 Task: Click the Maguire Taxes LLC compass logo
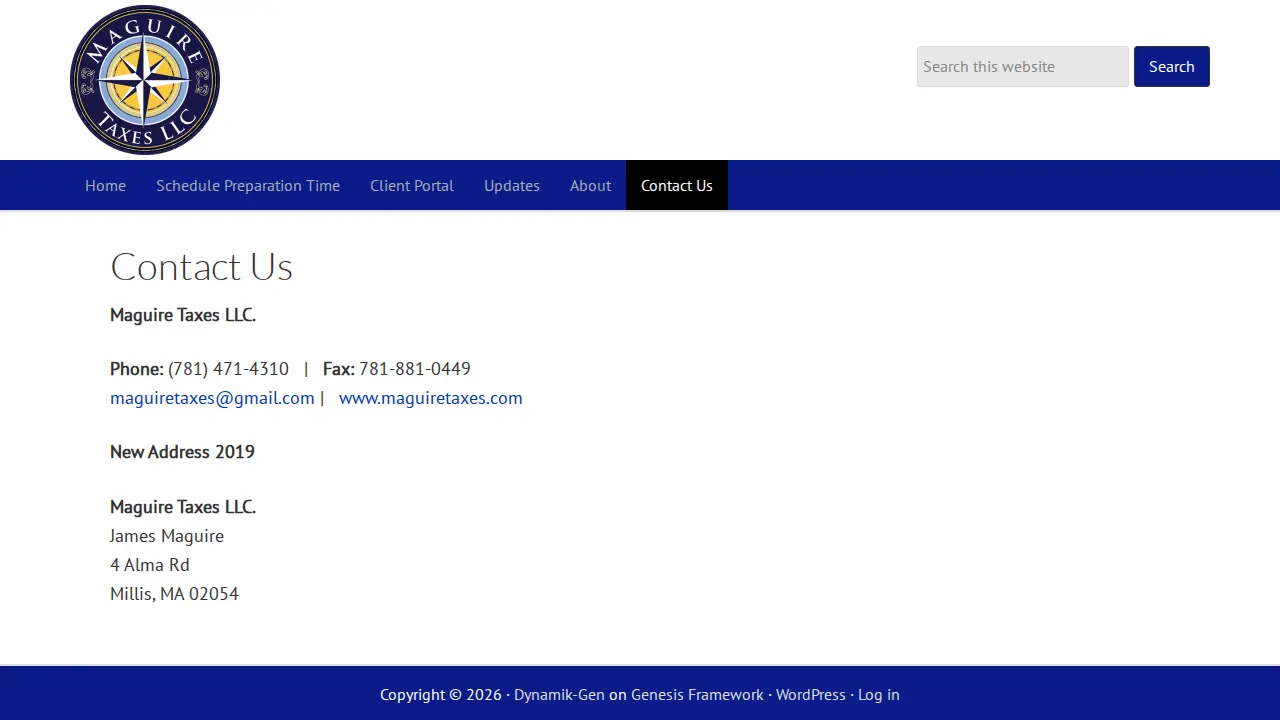[145, 80]
